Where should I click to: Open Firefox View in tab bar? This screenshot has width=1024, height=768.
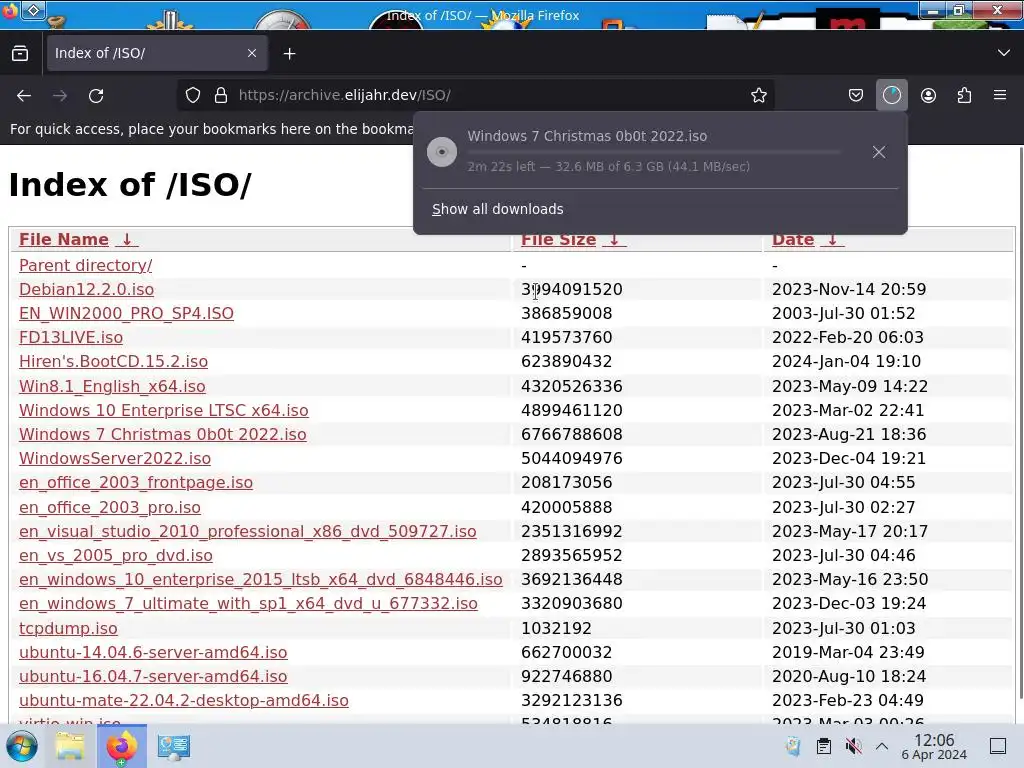tap(20, 54)
